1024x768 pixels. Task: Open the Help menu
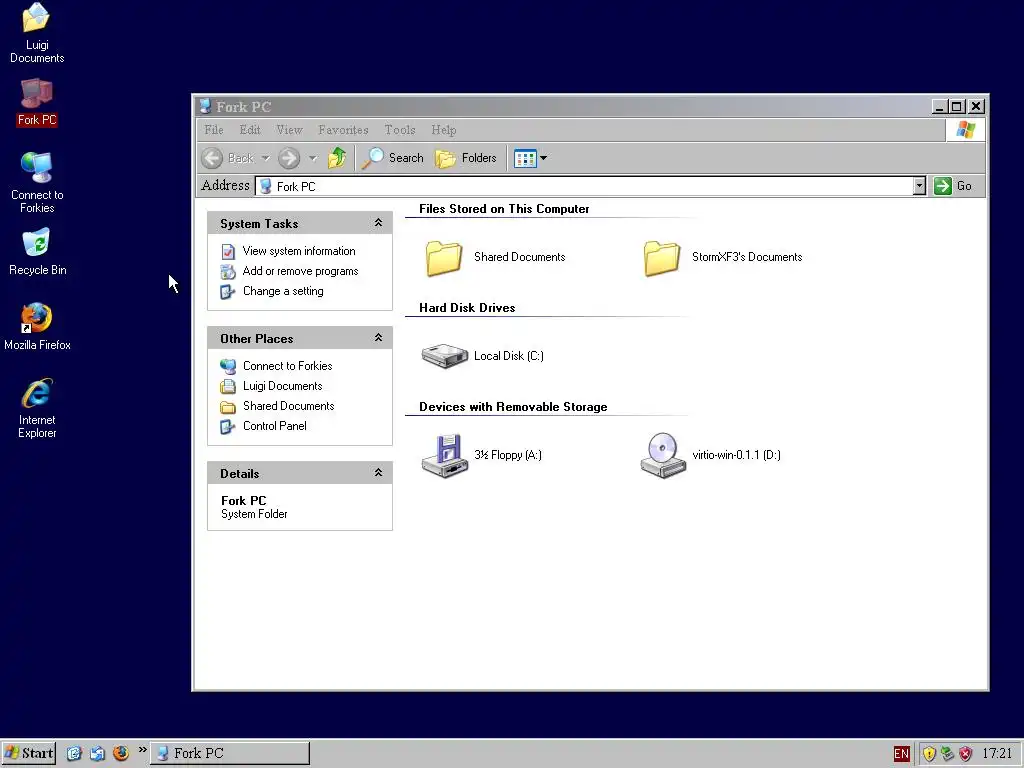click(x=443, y=130)
